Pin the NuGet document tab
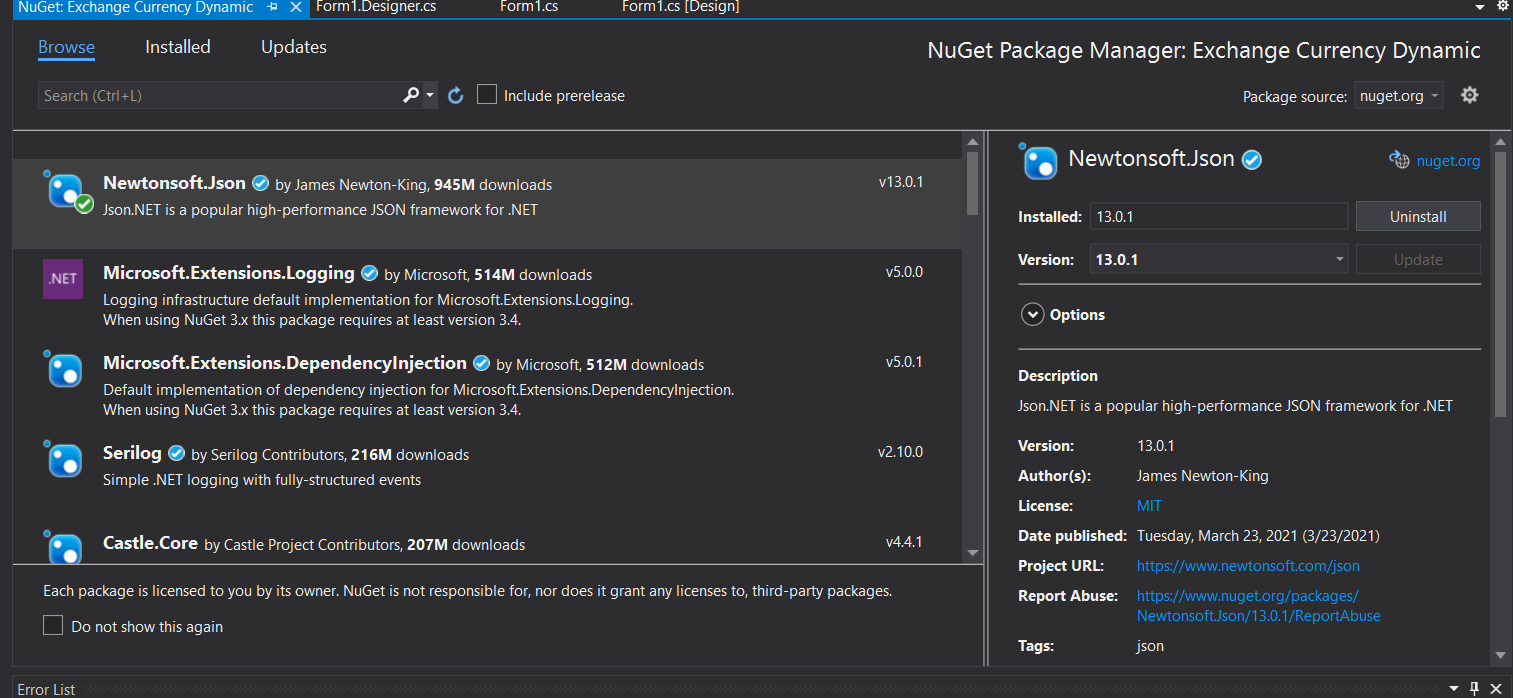The width and height of the screenshot is (1513, 698). coord(272,7)
